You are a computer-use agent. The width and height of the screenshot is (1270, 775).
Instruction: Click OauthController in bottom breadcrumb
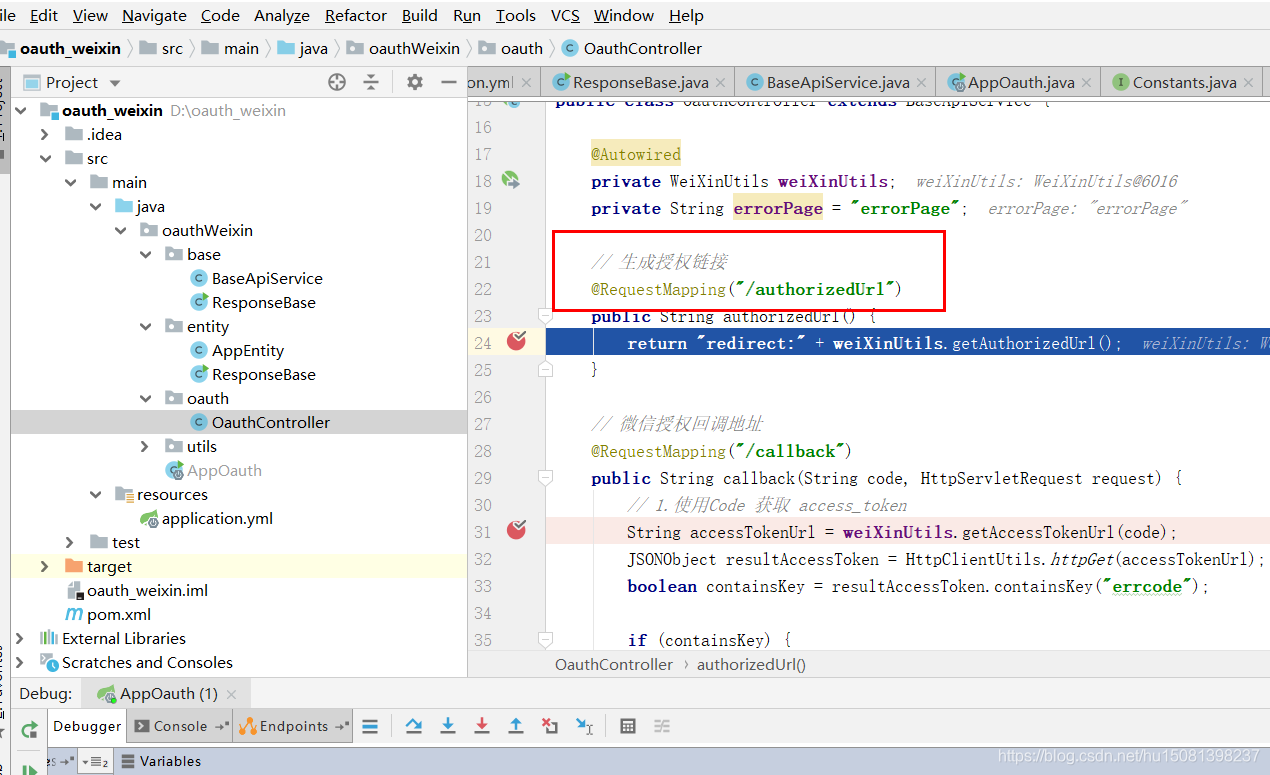[x=614, y=664]
